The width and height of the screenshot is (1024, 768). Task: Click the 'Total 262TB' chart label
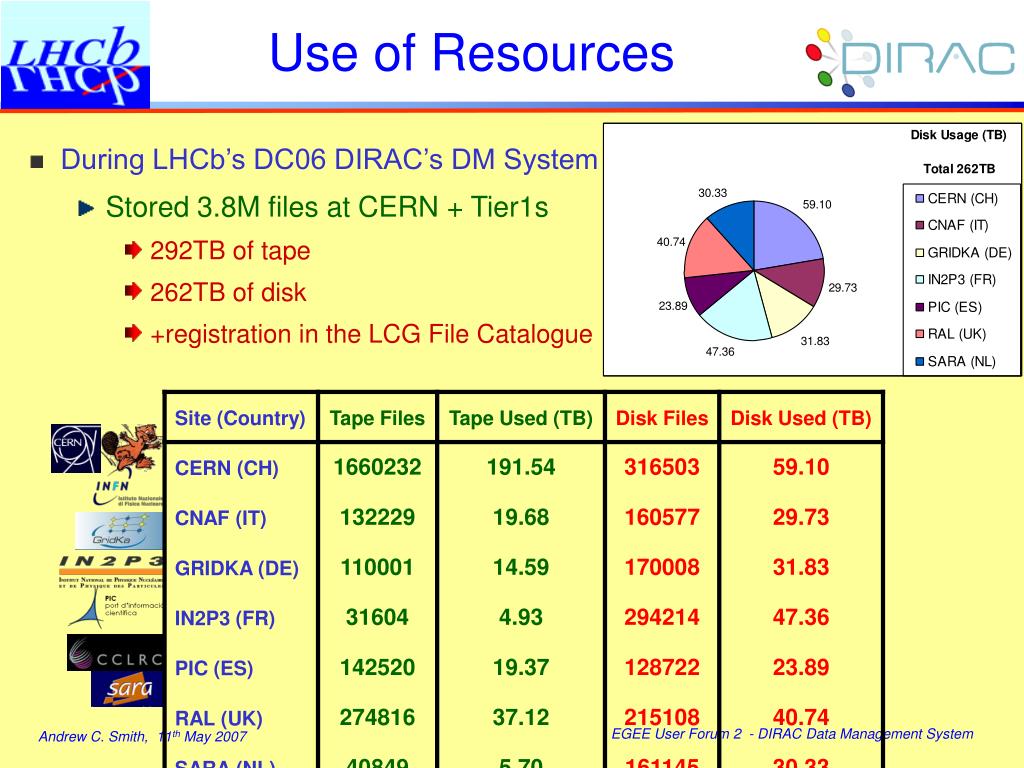click(959, 169)
